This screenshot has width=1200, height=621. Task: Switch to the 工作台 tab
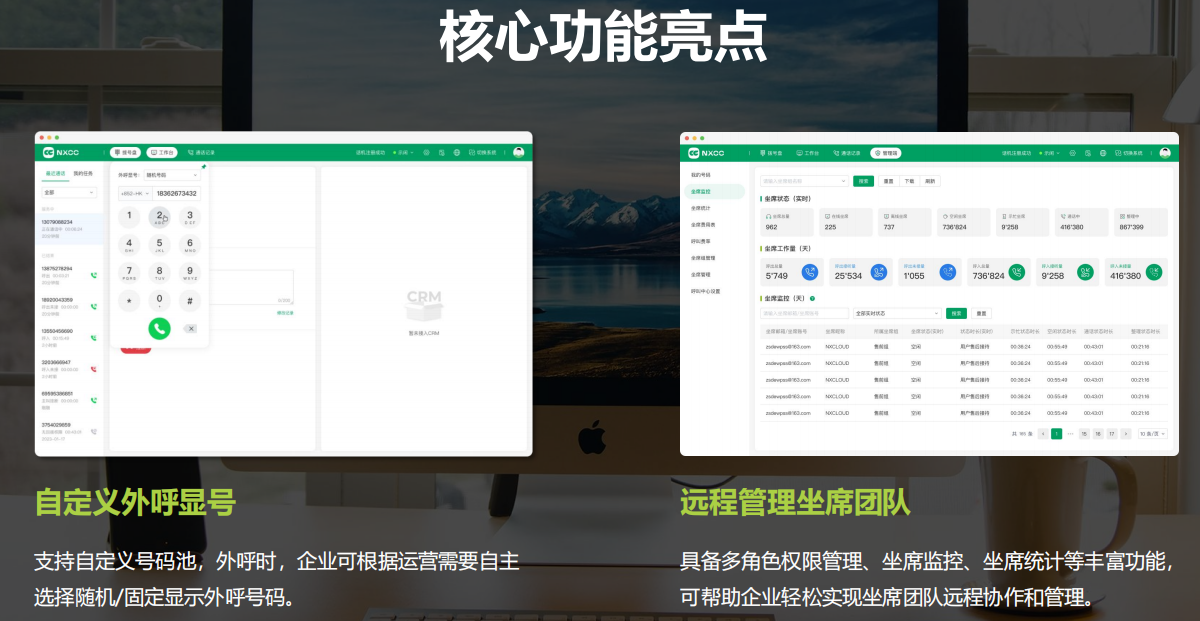coord(164,152)
